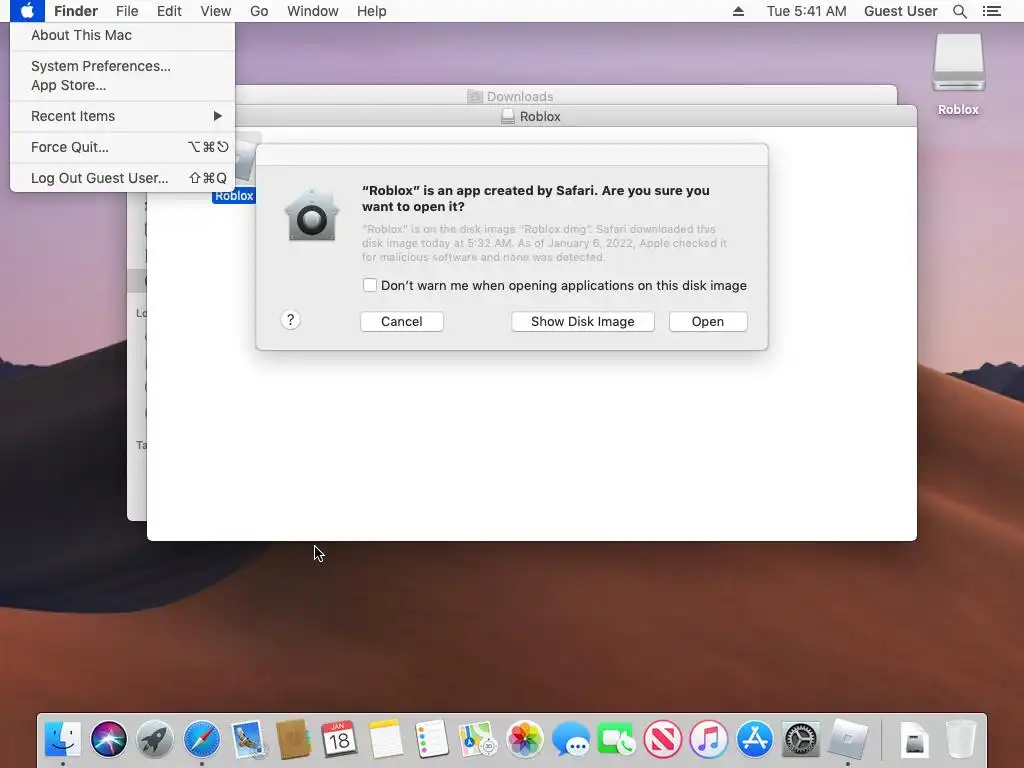1024x768 pixels.
Task: Open the Go menu
Action: (x=259, y=11)
